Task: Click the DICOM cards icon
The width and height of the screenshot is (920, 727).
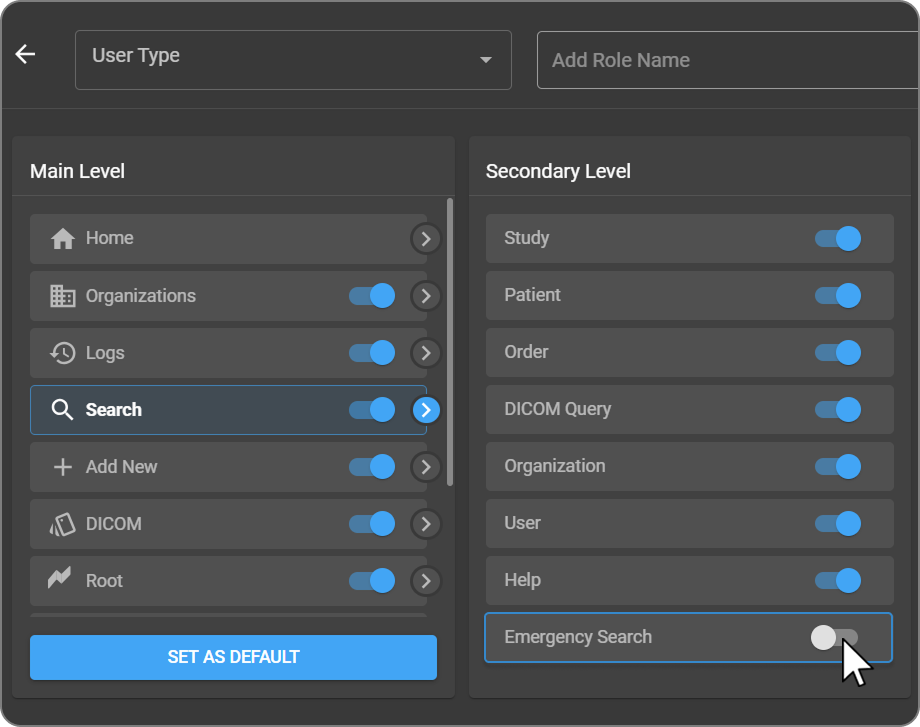Action: [x=62, y=524]
